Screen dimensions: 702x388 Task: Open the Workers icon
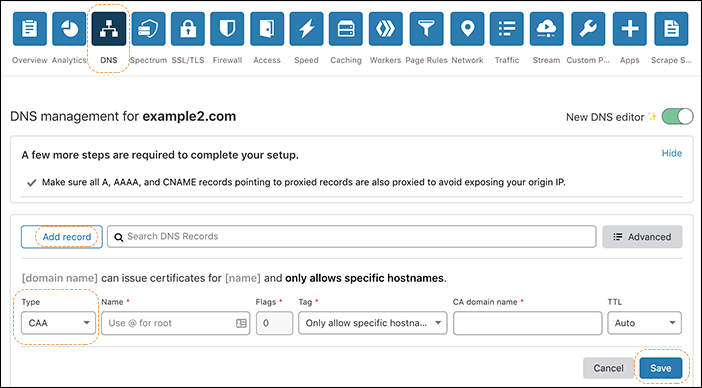pos(385,29)
